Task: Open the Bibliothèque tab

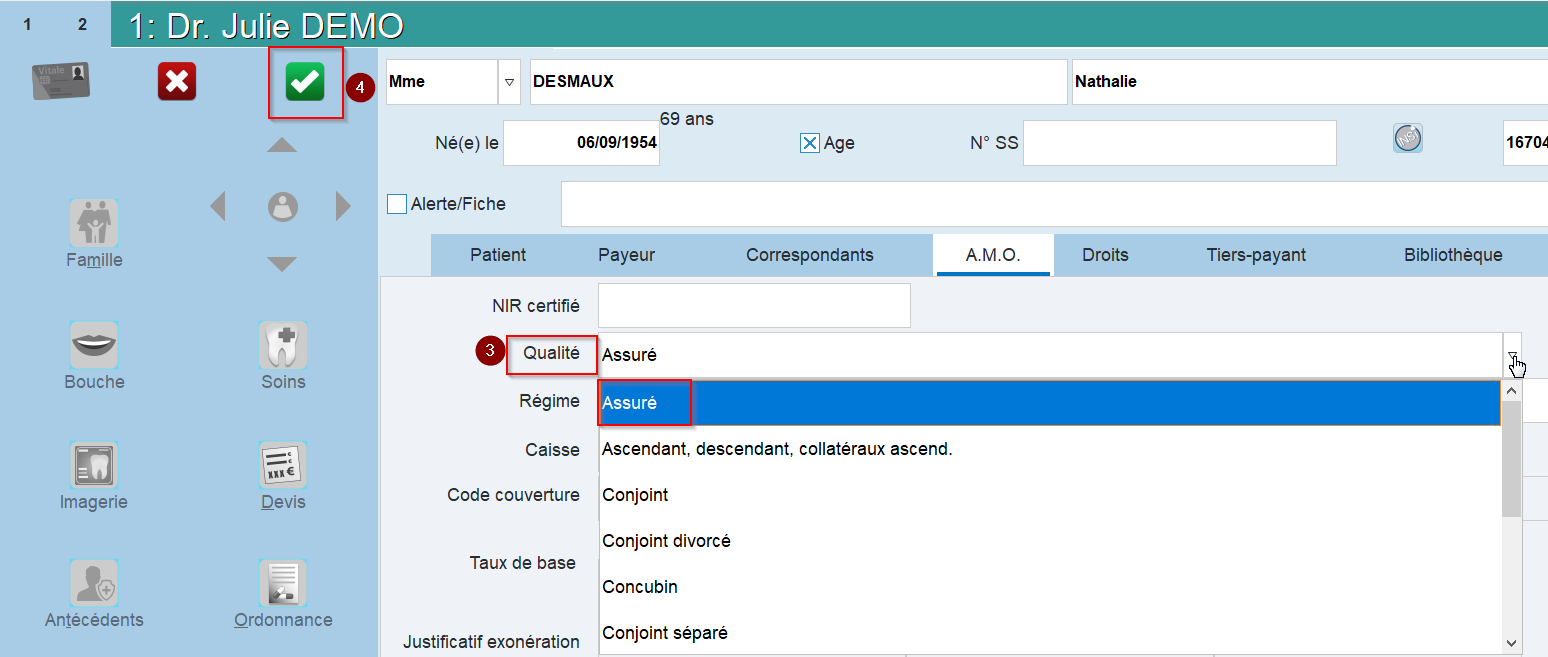Action: click(x=1453, y=255)
